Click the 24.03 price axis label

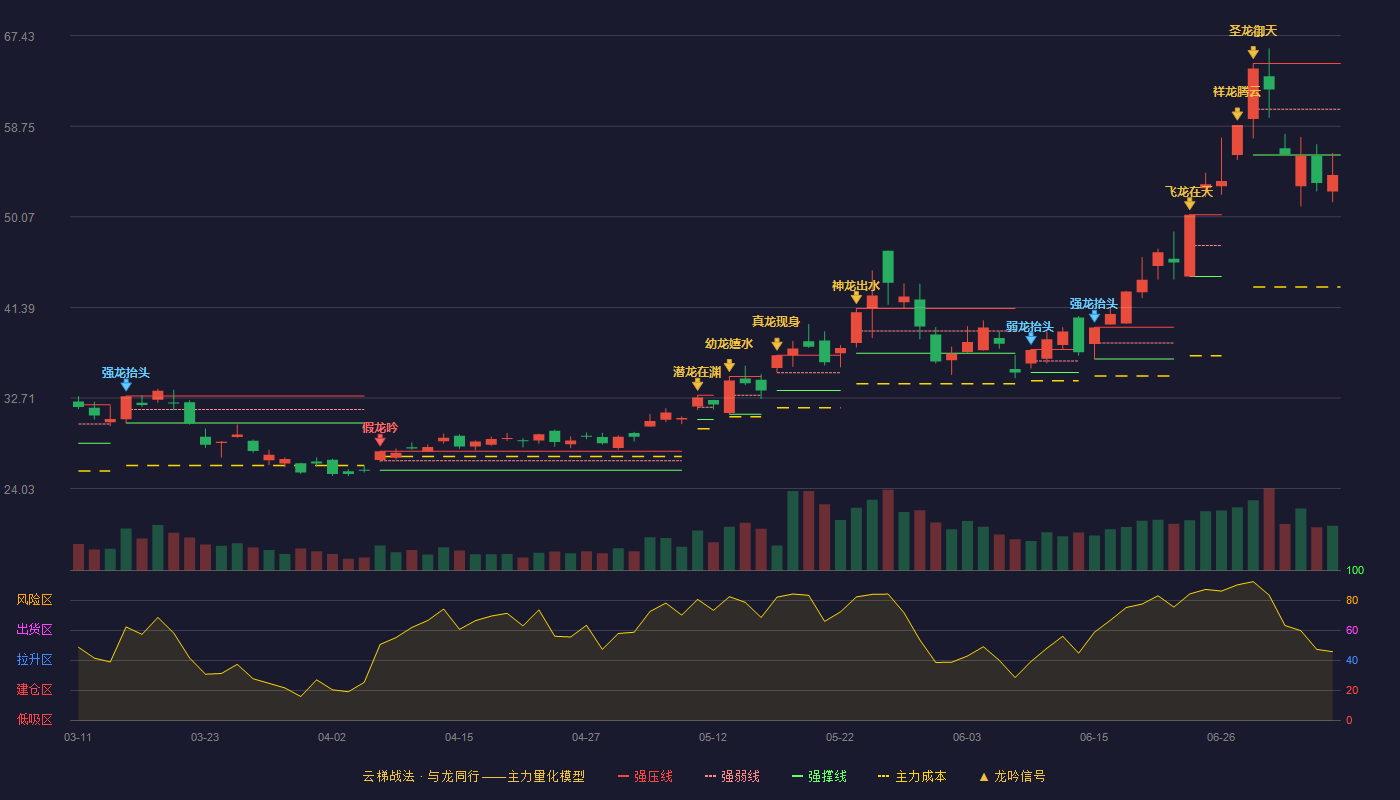19,490
